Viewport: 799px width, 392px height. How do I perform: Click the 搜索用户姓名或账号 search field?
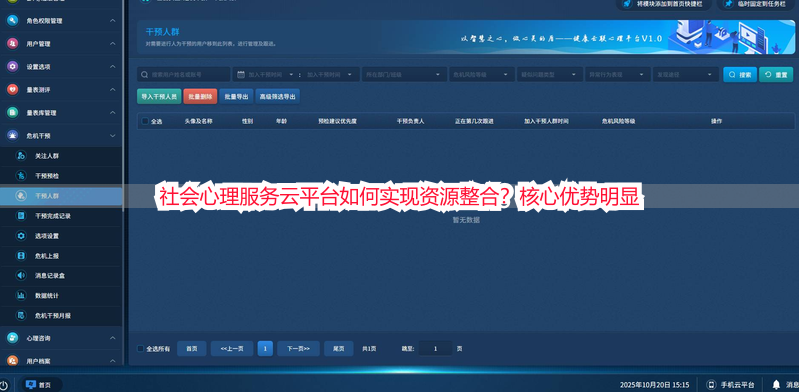pos(183,74)
